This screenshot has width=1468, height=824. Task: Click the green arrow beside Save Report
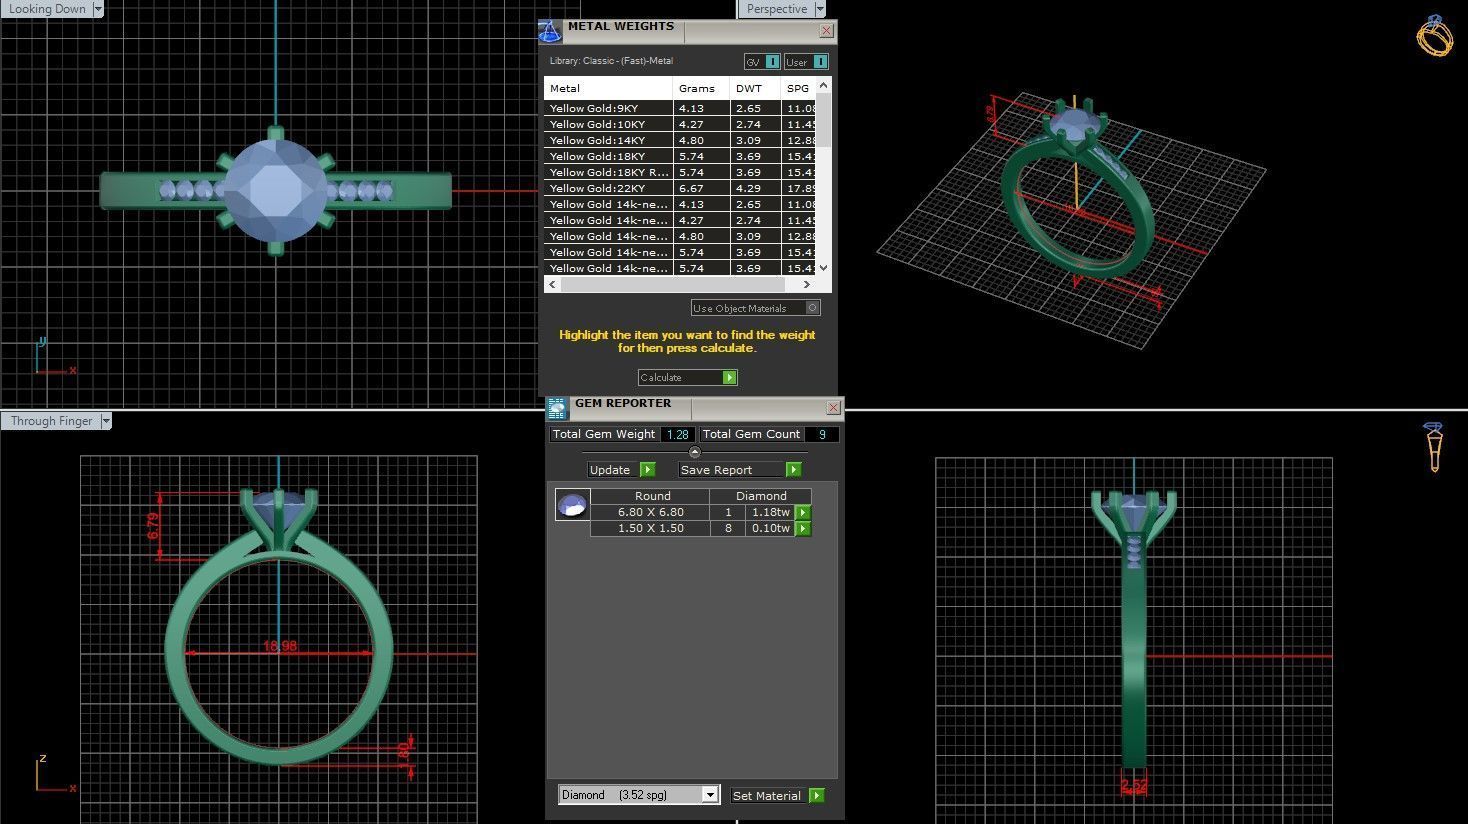pos(793,469)
